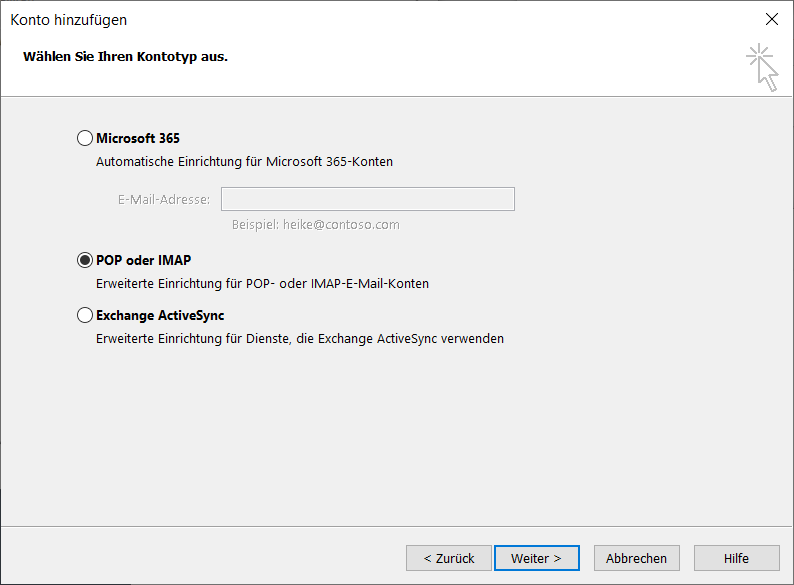The height and width of the screenshot is (585, 794).
Task: Click the text 'Automatische Einrichtung für Microsoft 365-Konten'
Action: (x=245, y=162)
